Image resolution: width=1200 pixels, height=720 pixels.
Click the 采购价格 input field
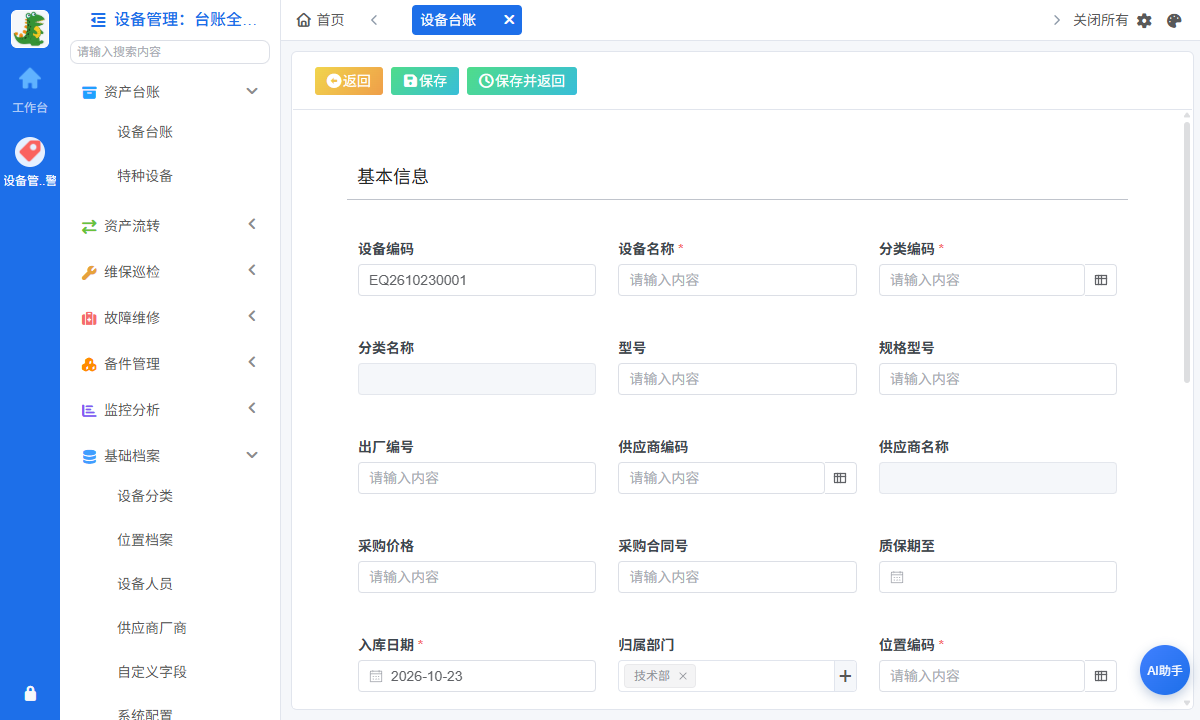pyautogui.click(x=477, y=577)
